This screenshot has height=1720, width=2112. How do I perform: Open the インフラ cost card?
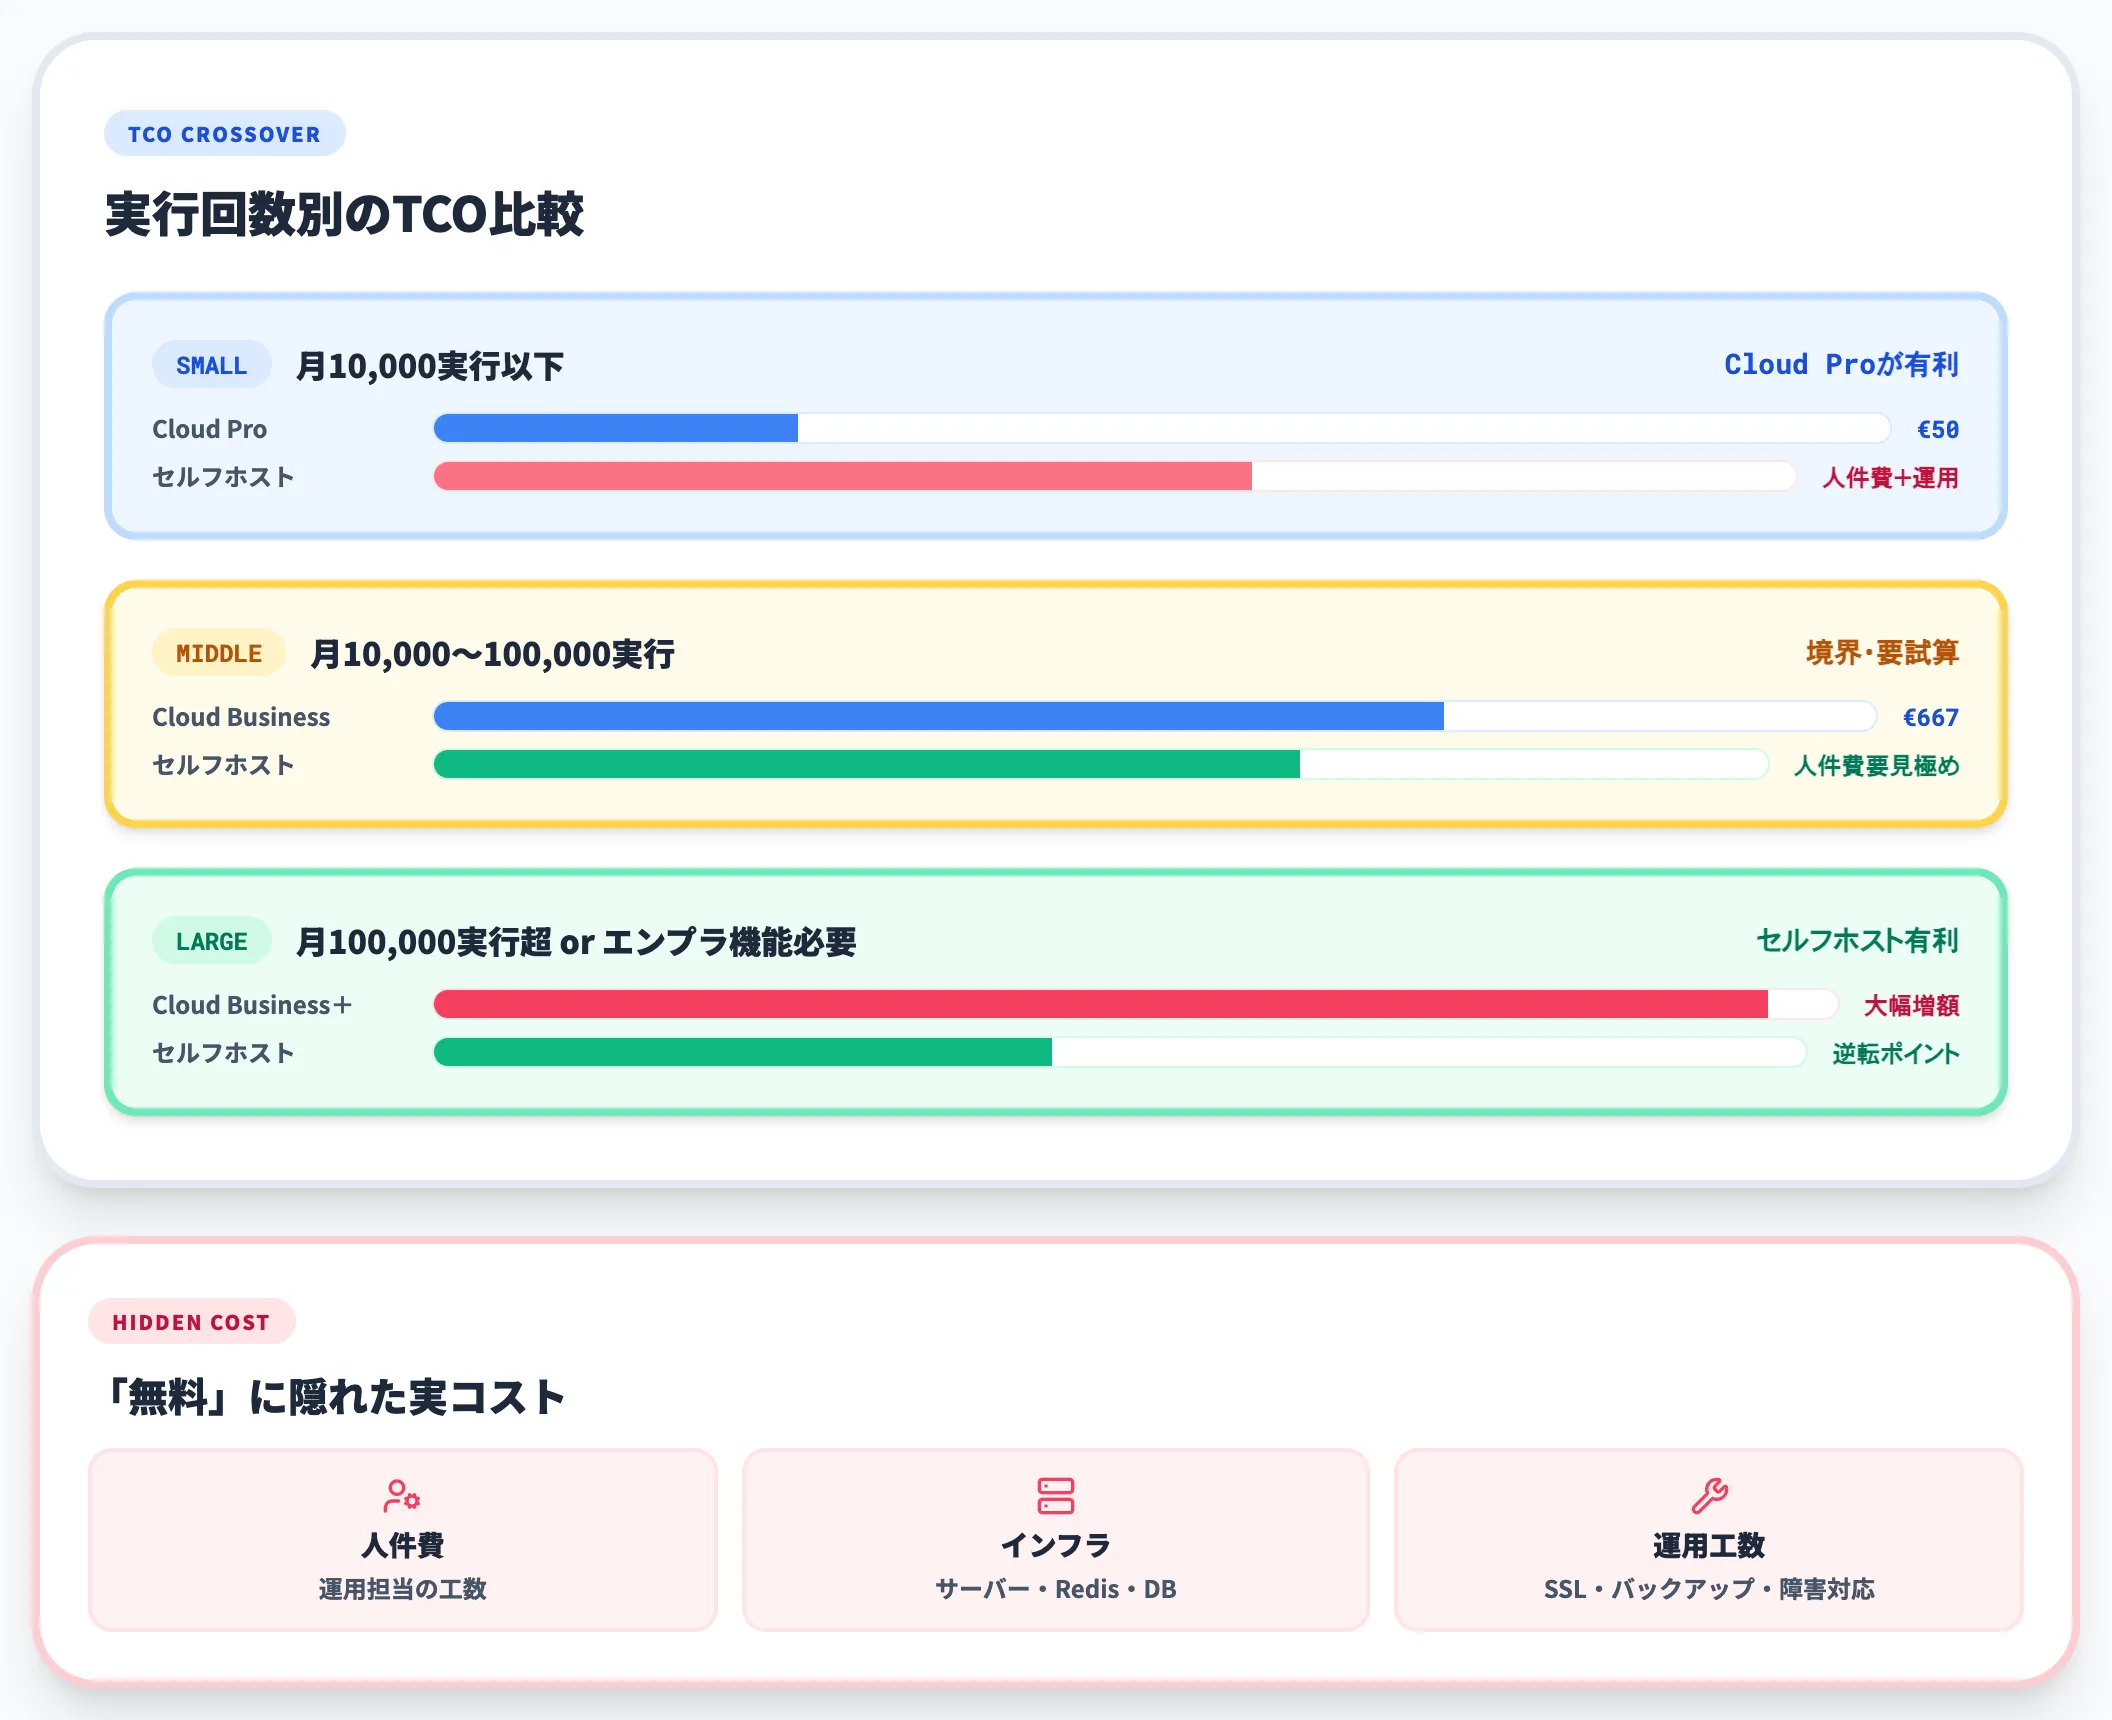(1055, 1540)
